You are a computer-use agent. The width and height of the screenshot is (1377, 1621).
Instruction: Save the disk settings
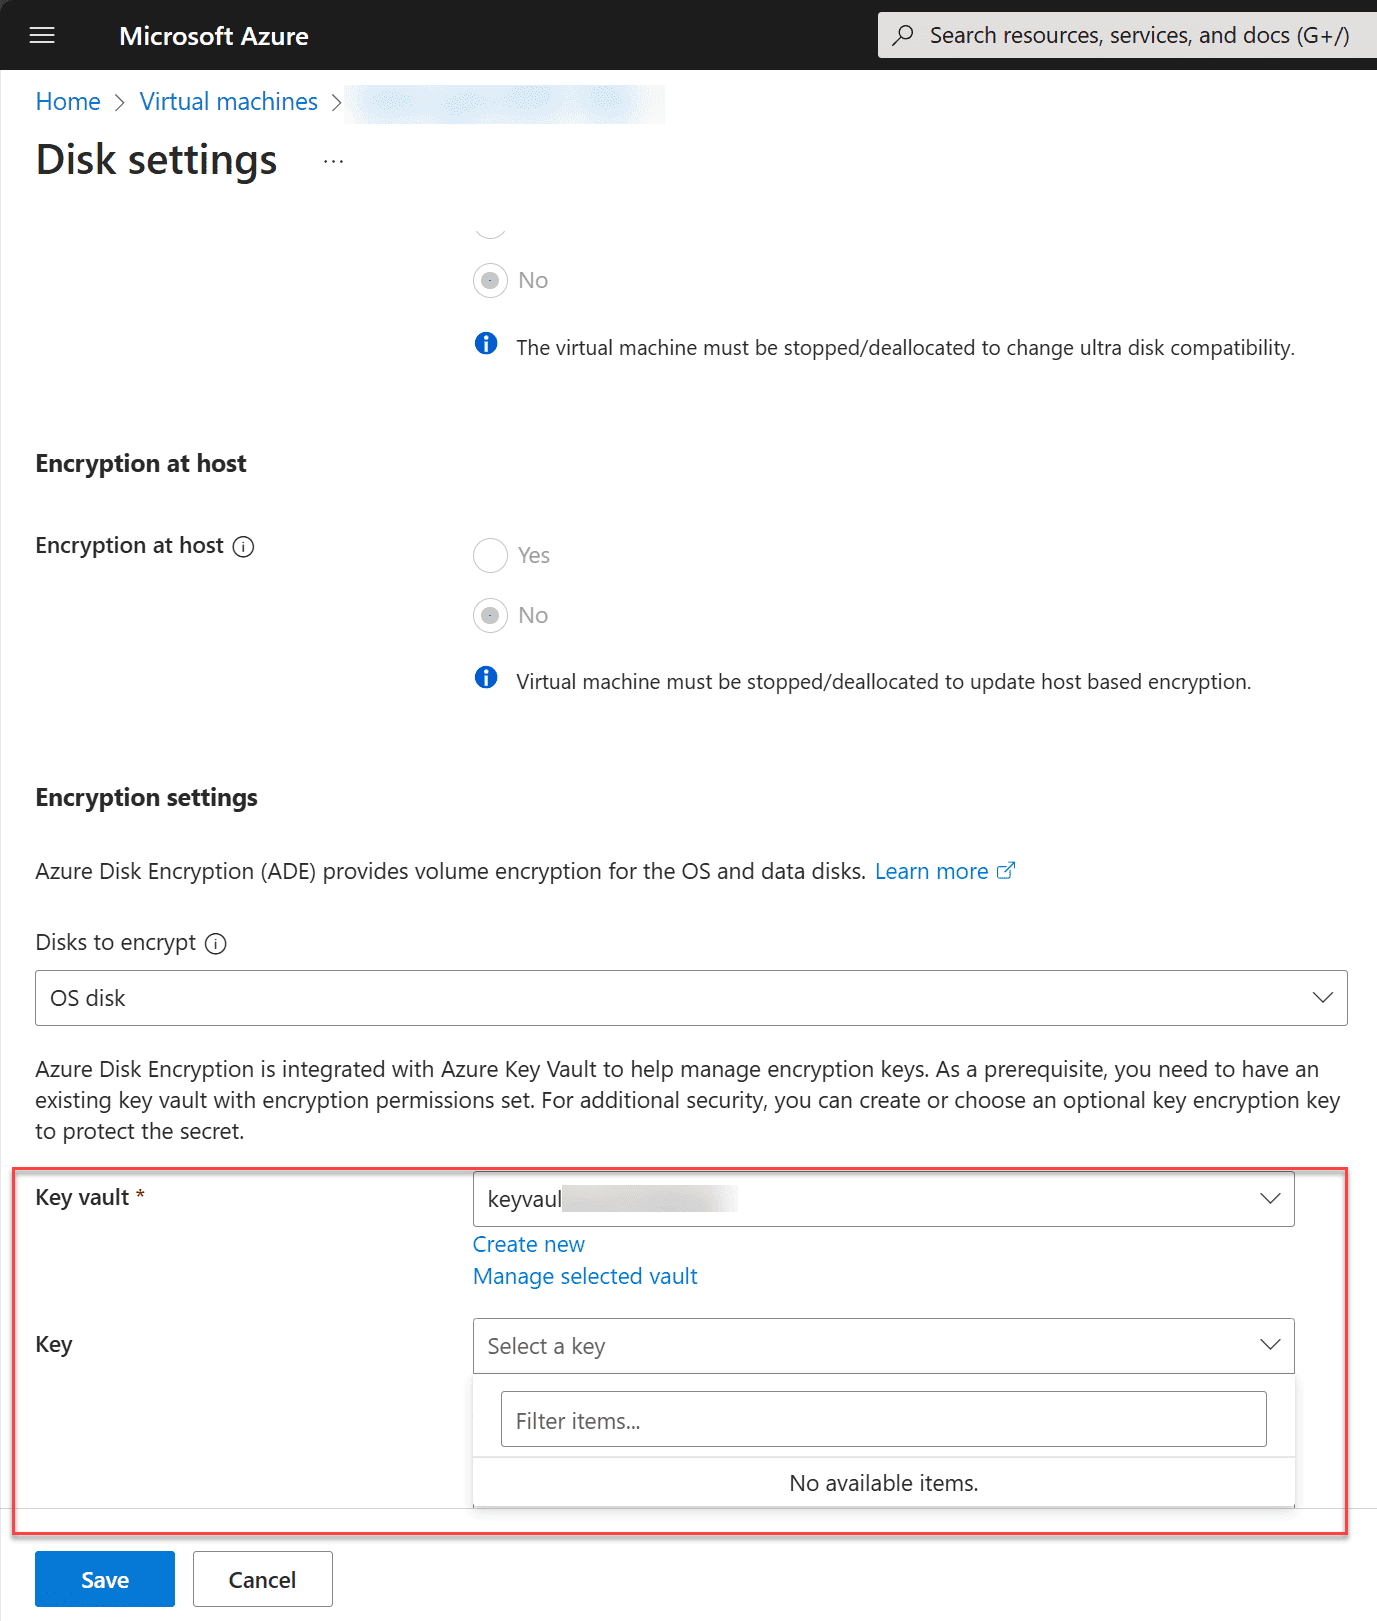(105, 1579)
